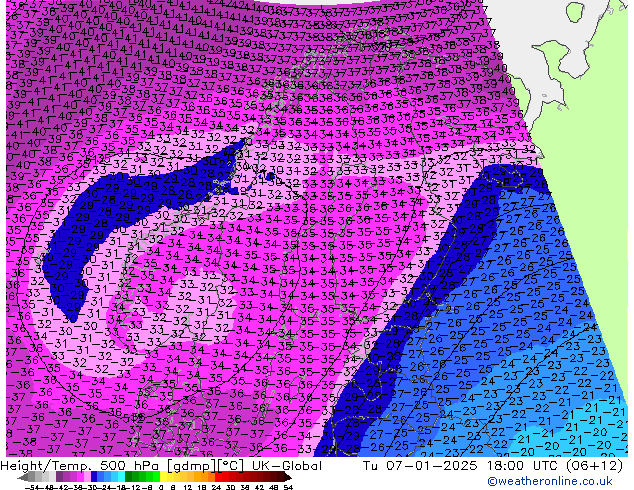The image size is (634, 490).
Task: Click the 'UK-Global' model name label
Action: pos(287,466)
